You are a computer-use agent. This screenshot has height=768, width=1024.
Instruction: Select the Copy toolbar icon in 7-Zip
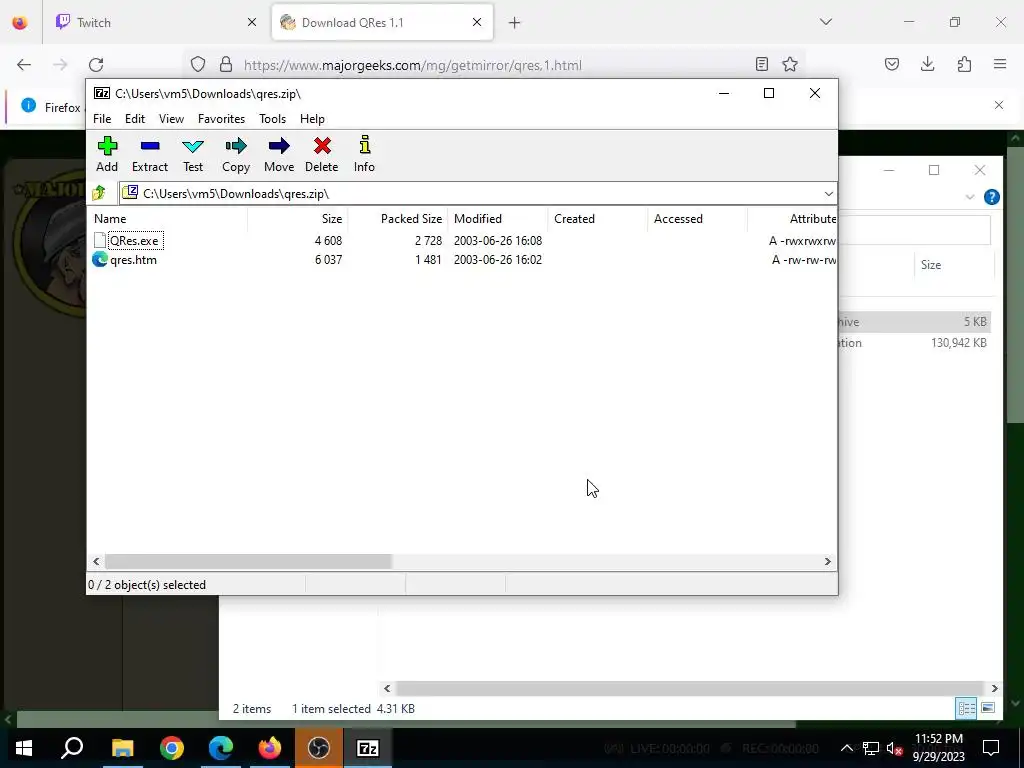(x=236, y=155)
